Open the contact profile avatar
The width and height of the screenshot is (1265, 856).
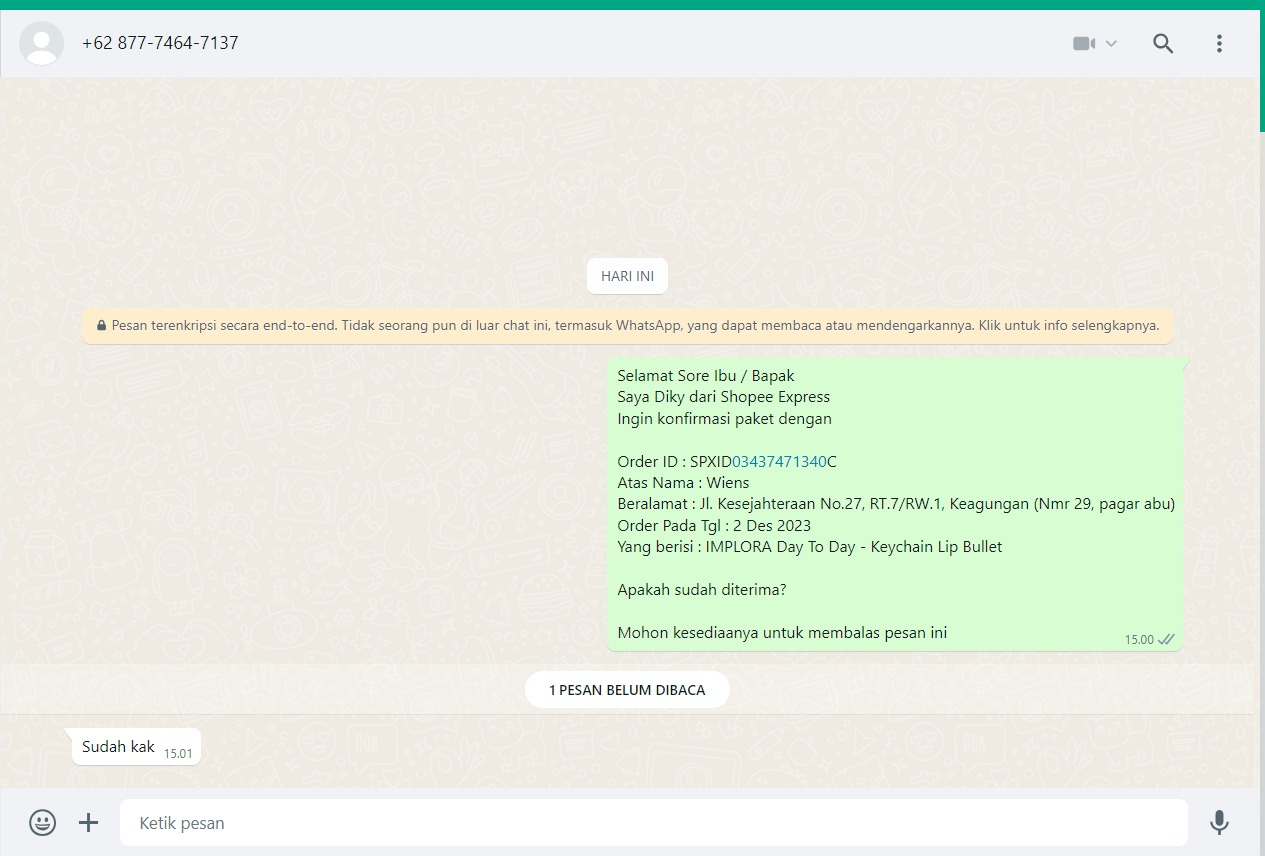coord(41,43)
